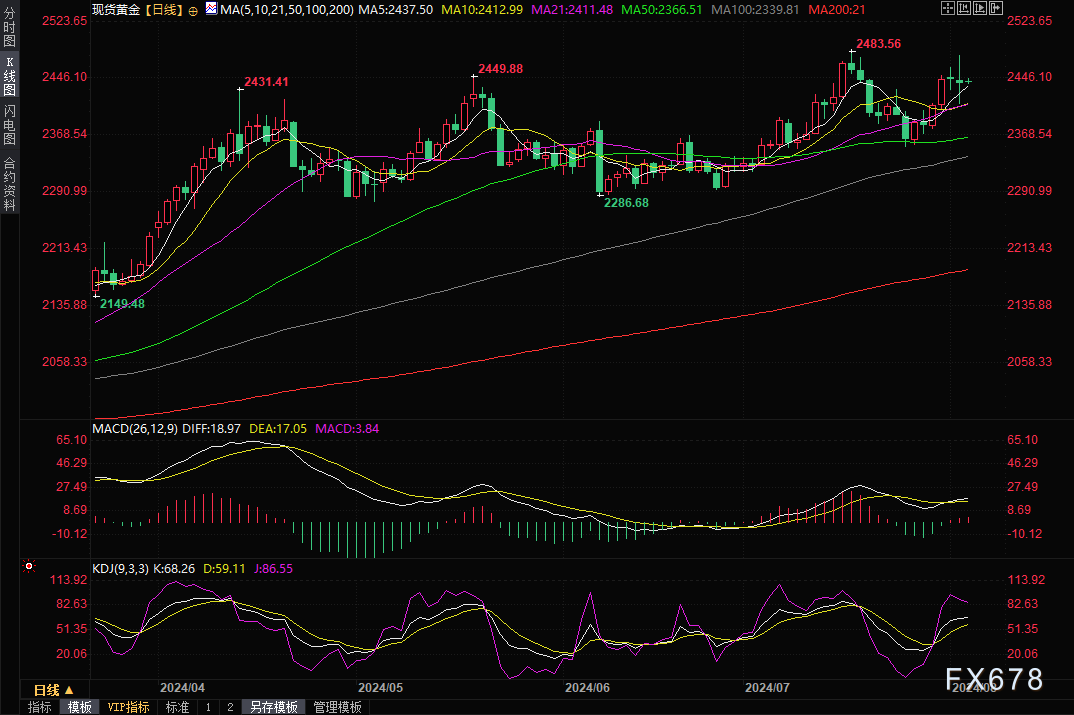Screen dimensions: 1074x715
Task: Click the DIFF:18.97 value
Action: pyautogui.click(x=211, y=429)
